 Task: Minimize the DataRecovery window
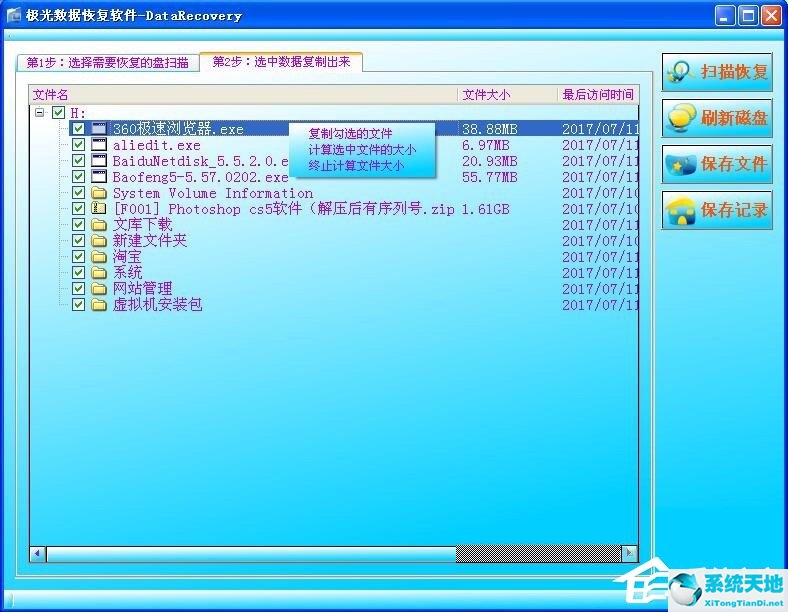pos(724,16)
